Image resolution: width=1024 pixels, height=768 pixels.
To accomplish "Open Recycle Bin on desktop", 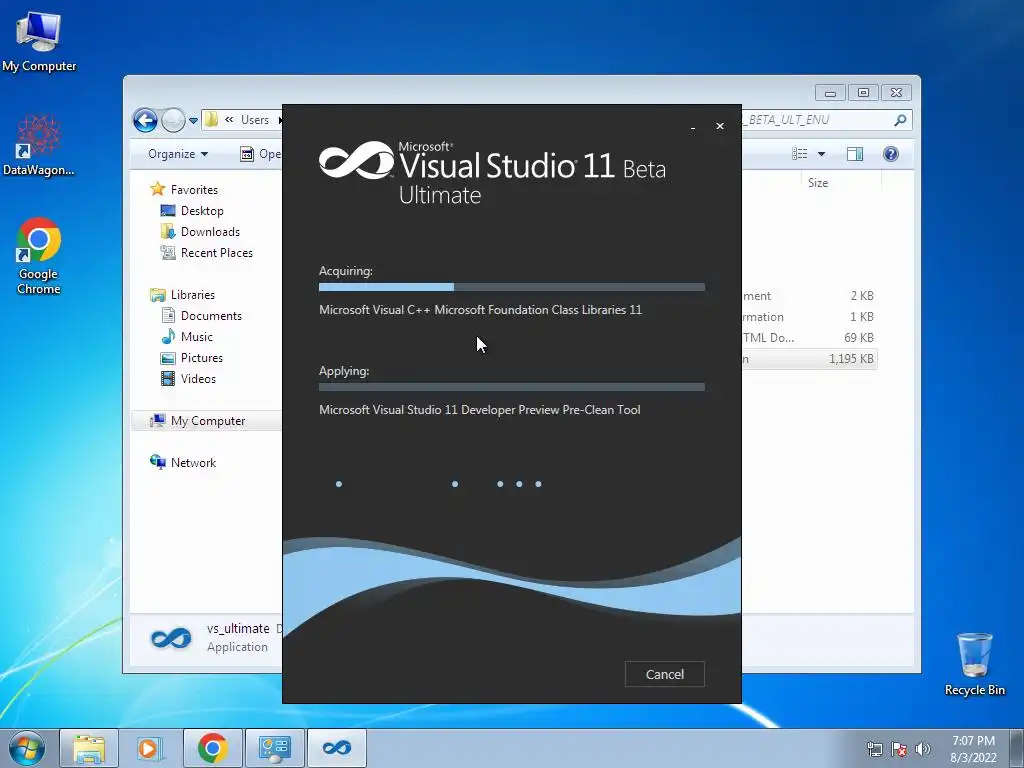I will pos(974,664).
